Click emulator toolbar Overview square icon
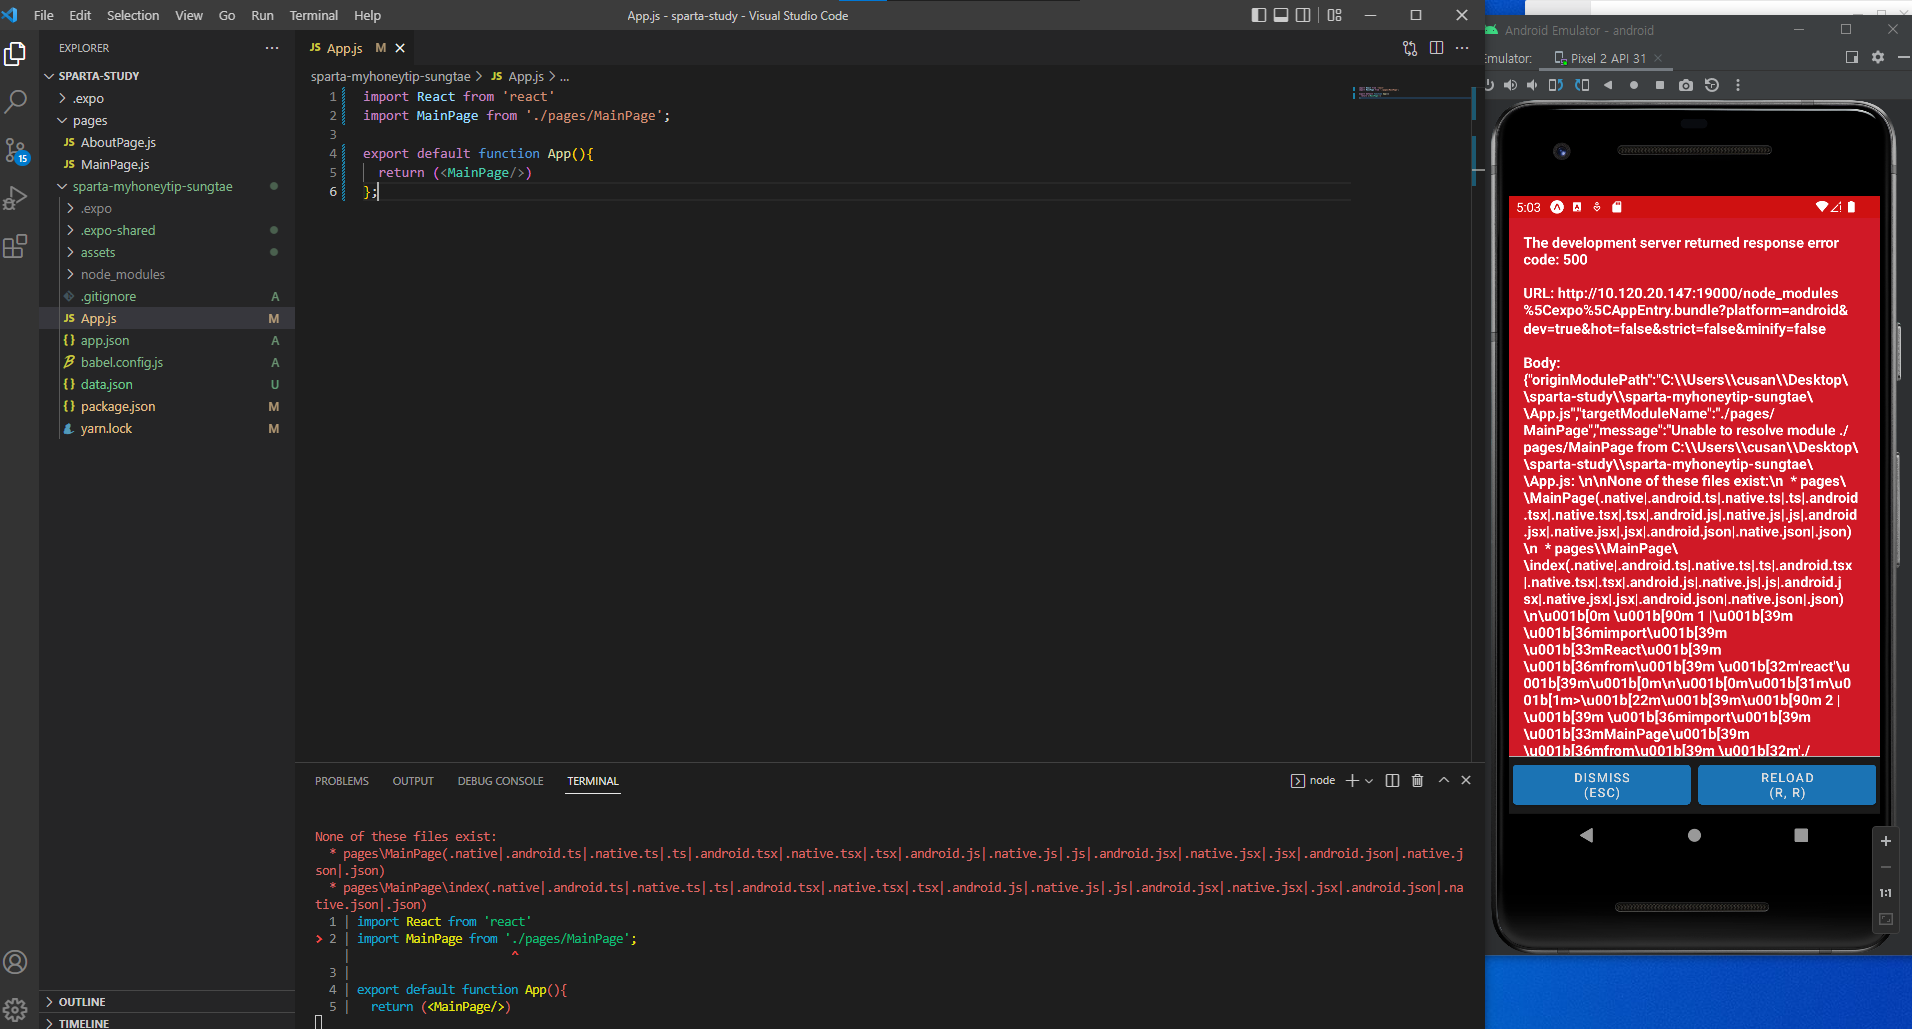The width and height of the screenshot is (1912, 1029). [1660, 85]
